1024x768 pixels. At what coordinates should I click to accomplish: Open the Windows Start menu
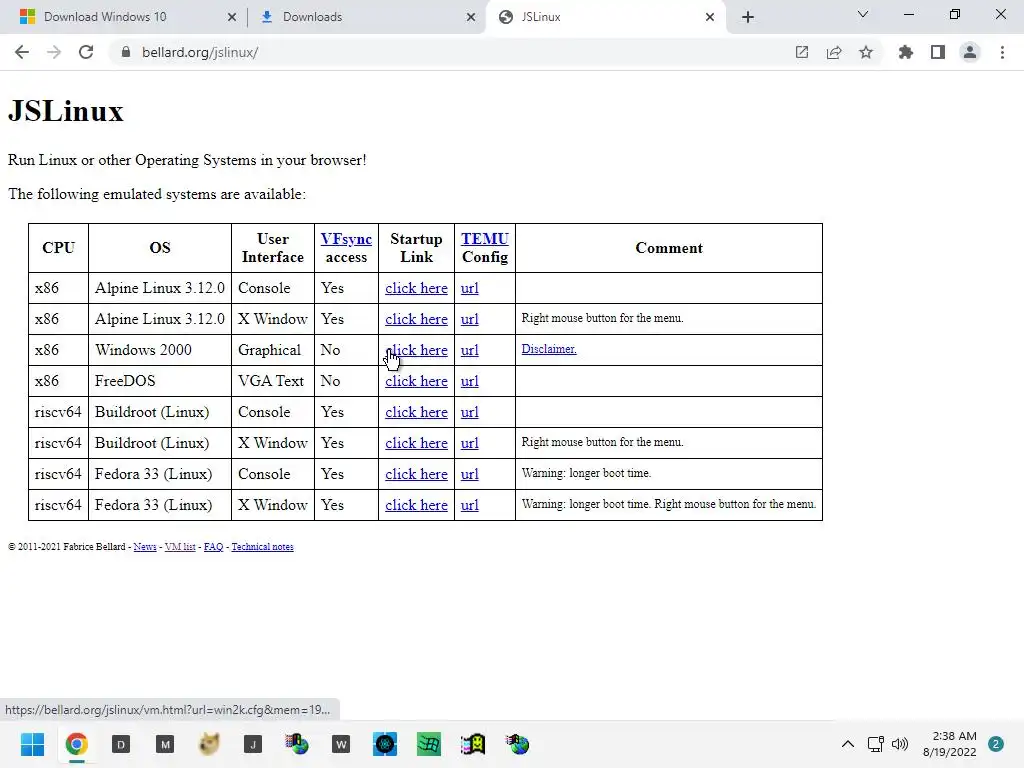click(x=32, y=744)
